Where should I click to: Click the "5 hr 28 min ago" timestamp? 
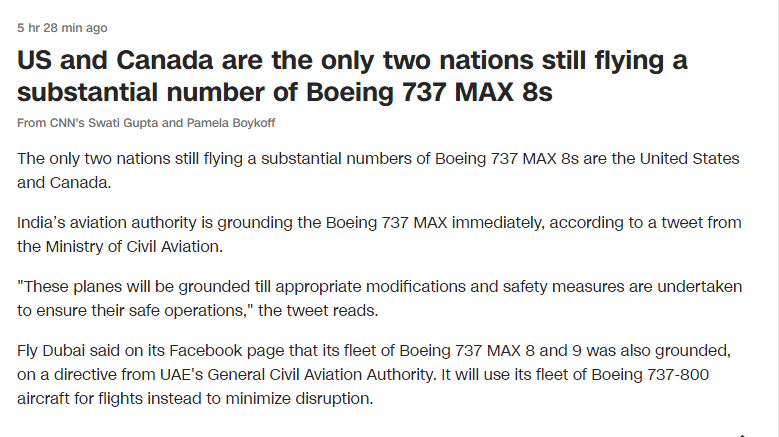click(x=62, y=28)
